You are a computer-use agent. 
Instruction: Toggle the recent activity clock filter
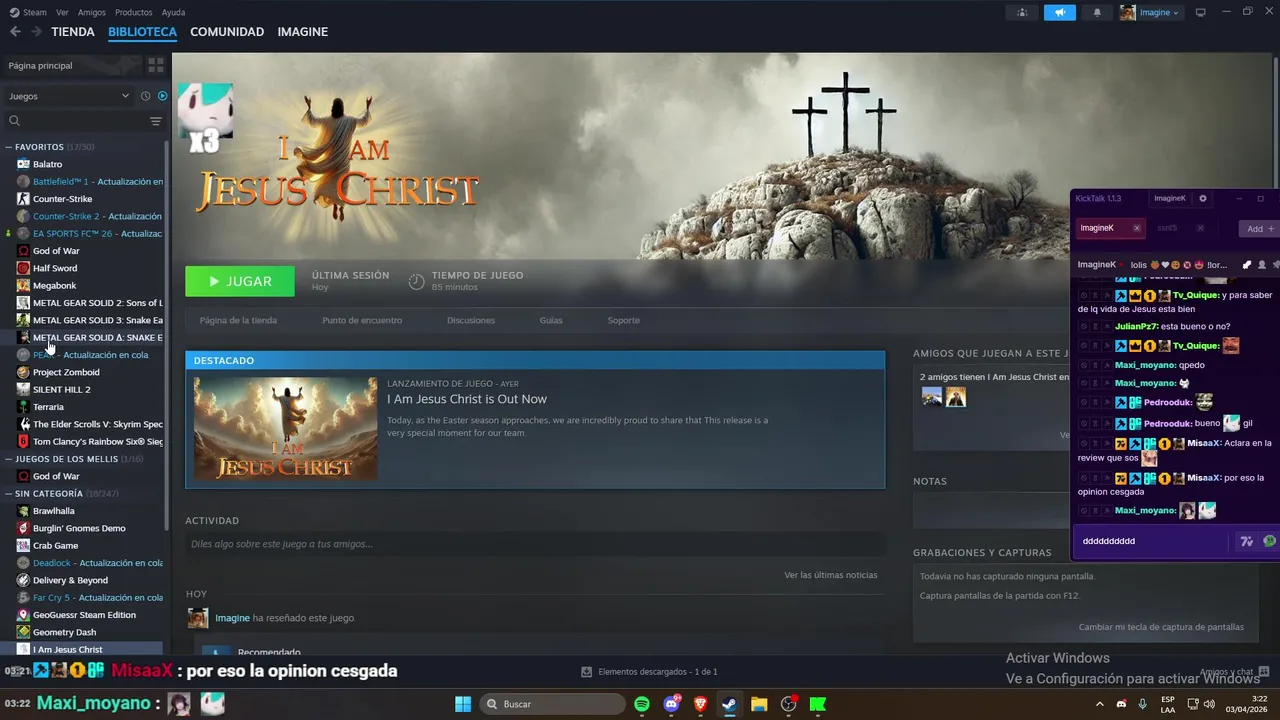[x=146, y=96]
